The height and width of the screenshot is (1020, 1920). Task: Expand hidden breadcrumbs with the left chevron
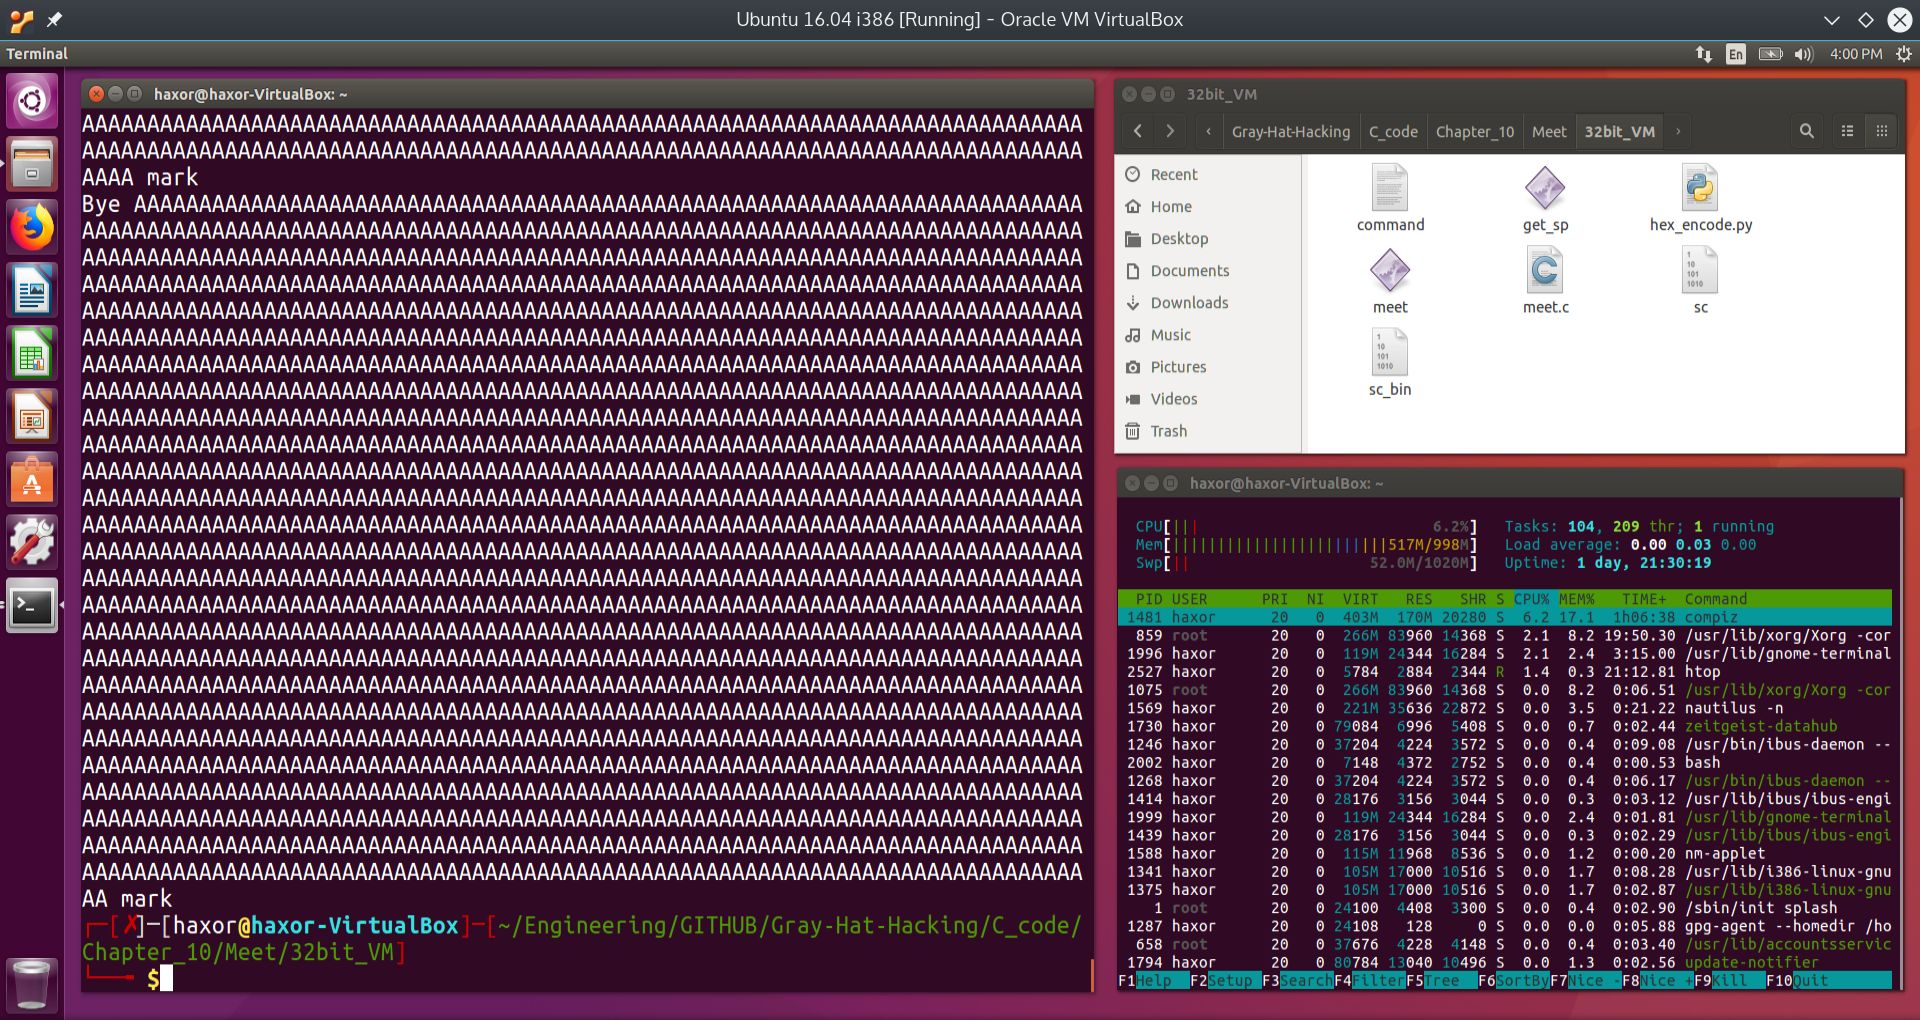click(1208, 131)
